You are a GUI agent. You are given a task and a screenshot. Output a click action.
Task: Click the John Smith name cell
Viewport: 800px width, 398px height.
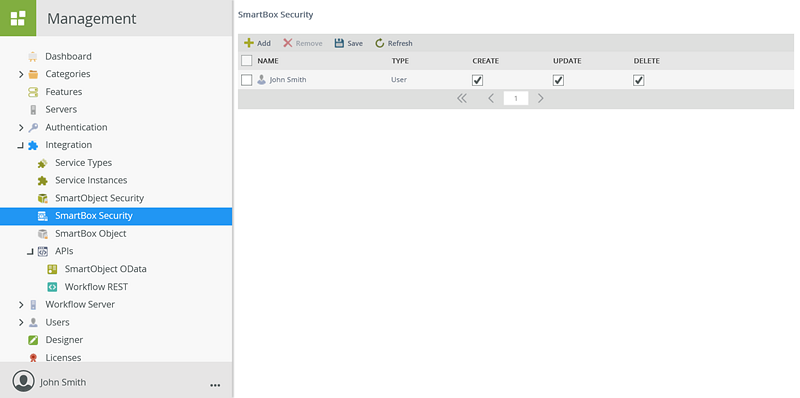(x=288, y=80)
